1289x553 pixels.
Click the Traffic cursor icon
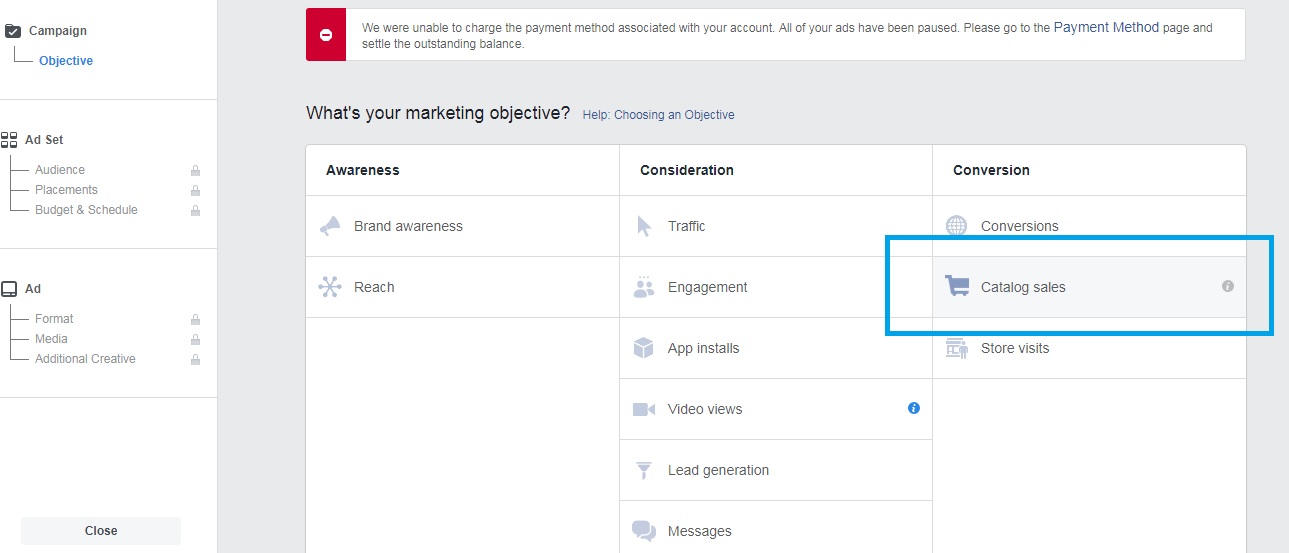click(644, 226)
